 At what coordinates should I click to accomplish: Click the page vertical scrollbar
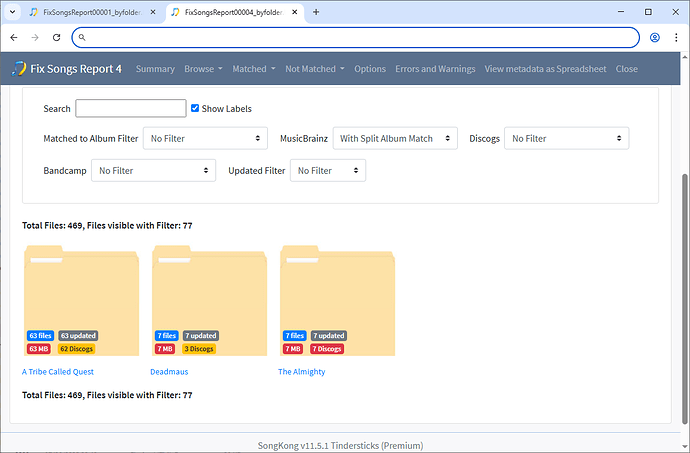click(684, 299)
